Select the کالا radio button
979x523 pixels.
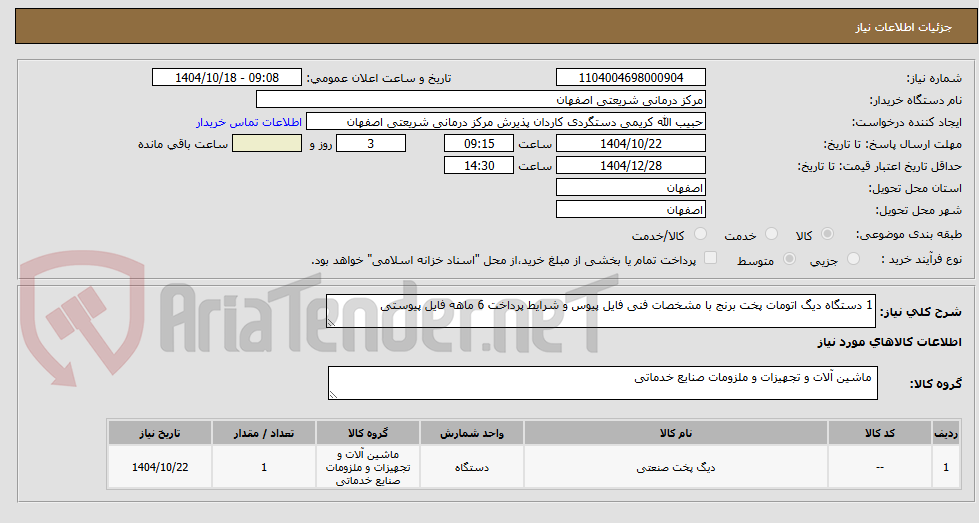click(x=827, y=235)
